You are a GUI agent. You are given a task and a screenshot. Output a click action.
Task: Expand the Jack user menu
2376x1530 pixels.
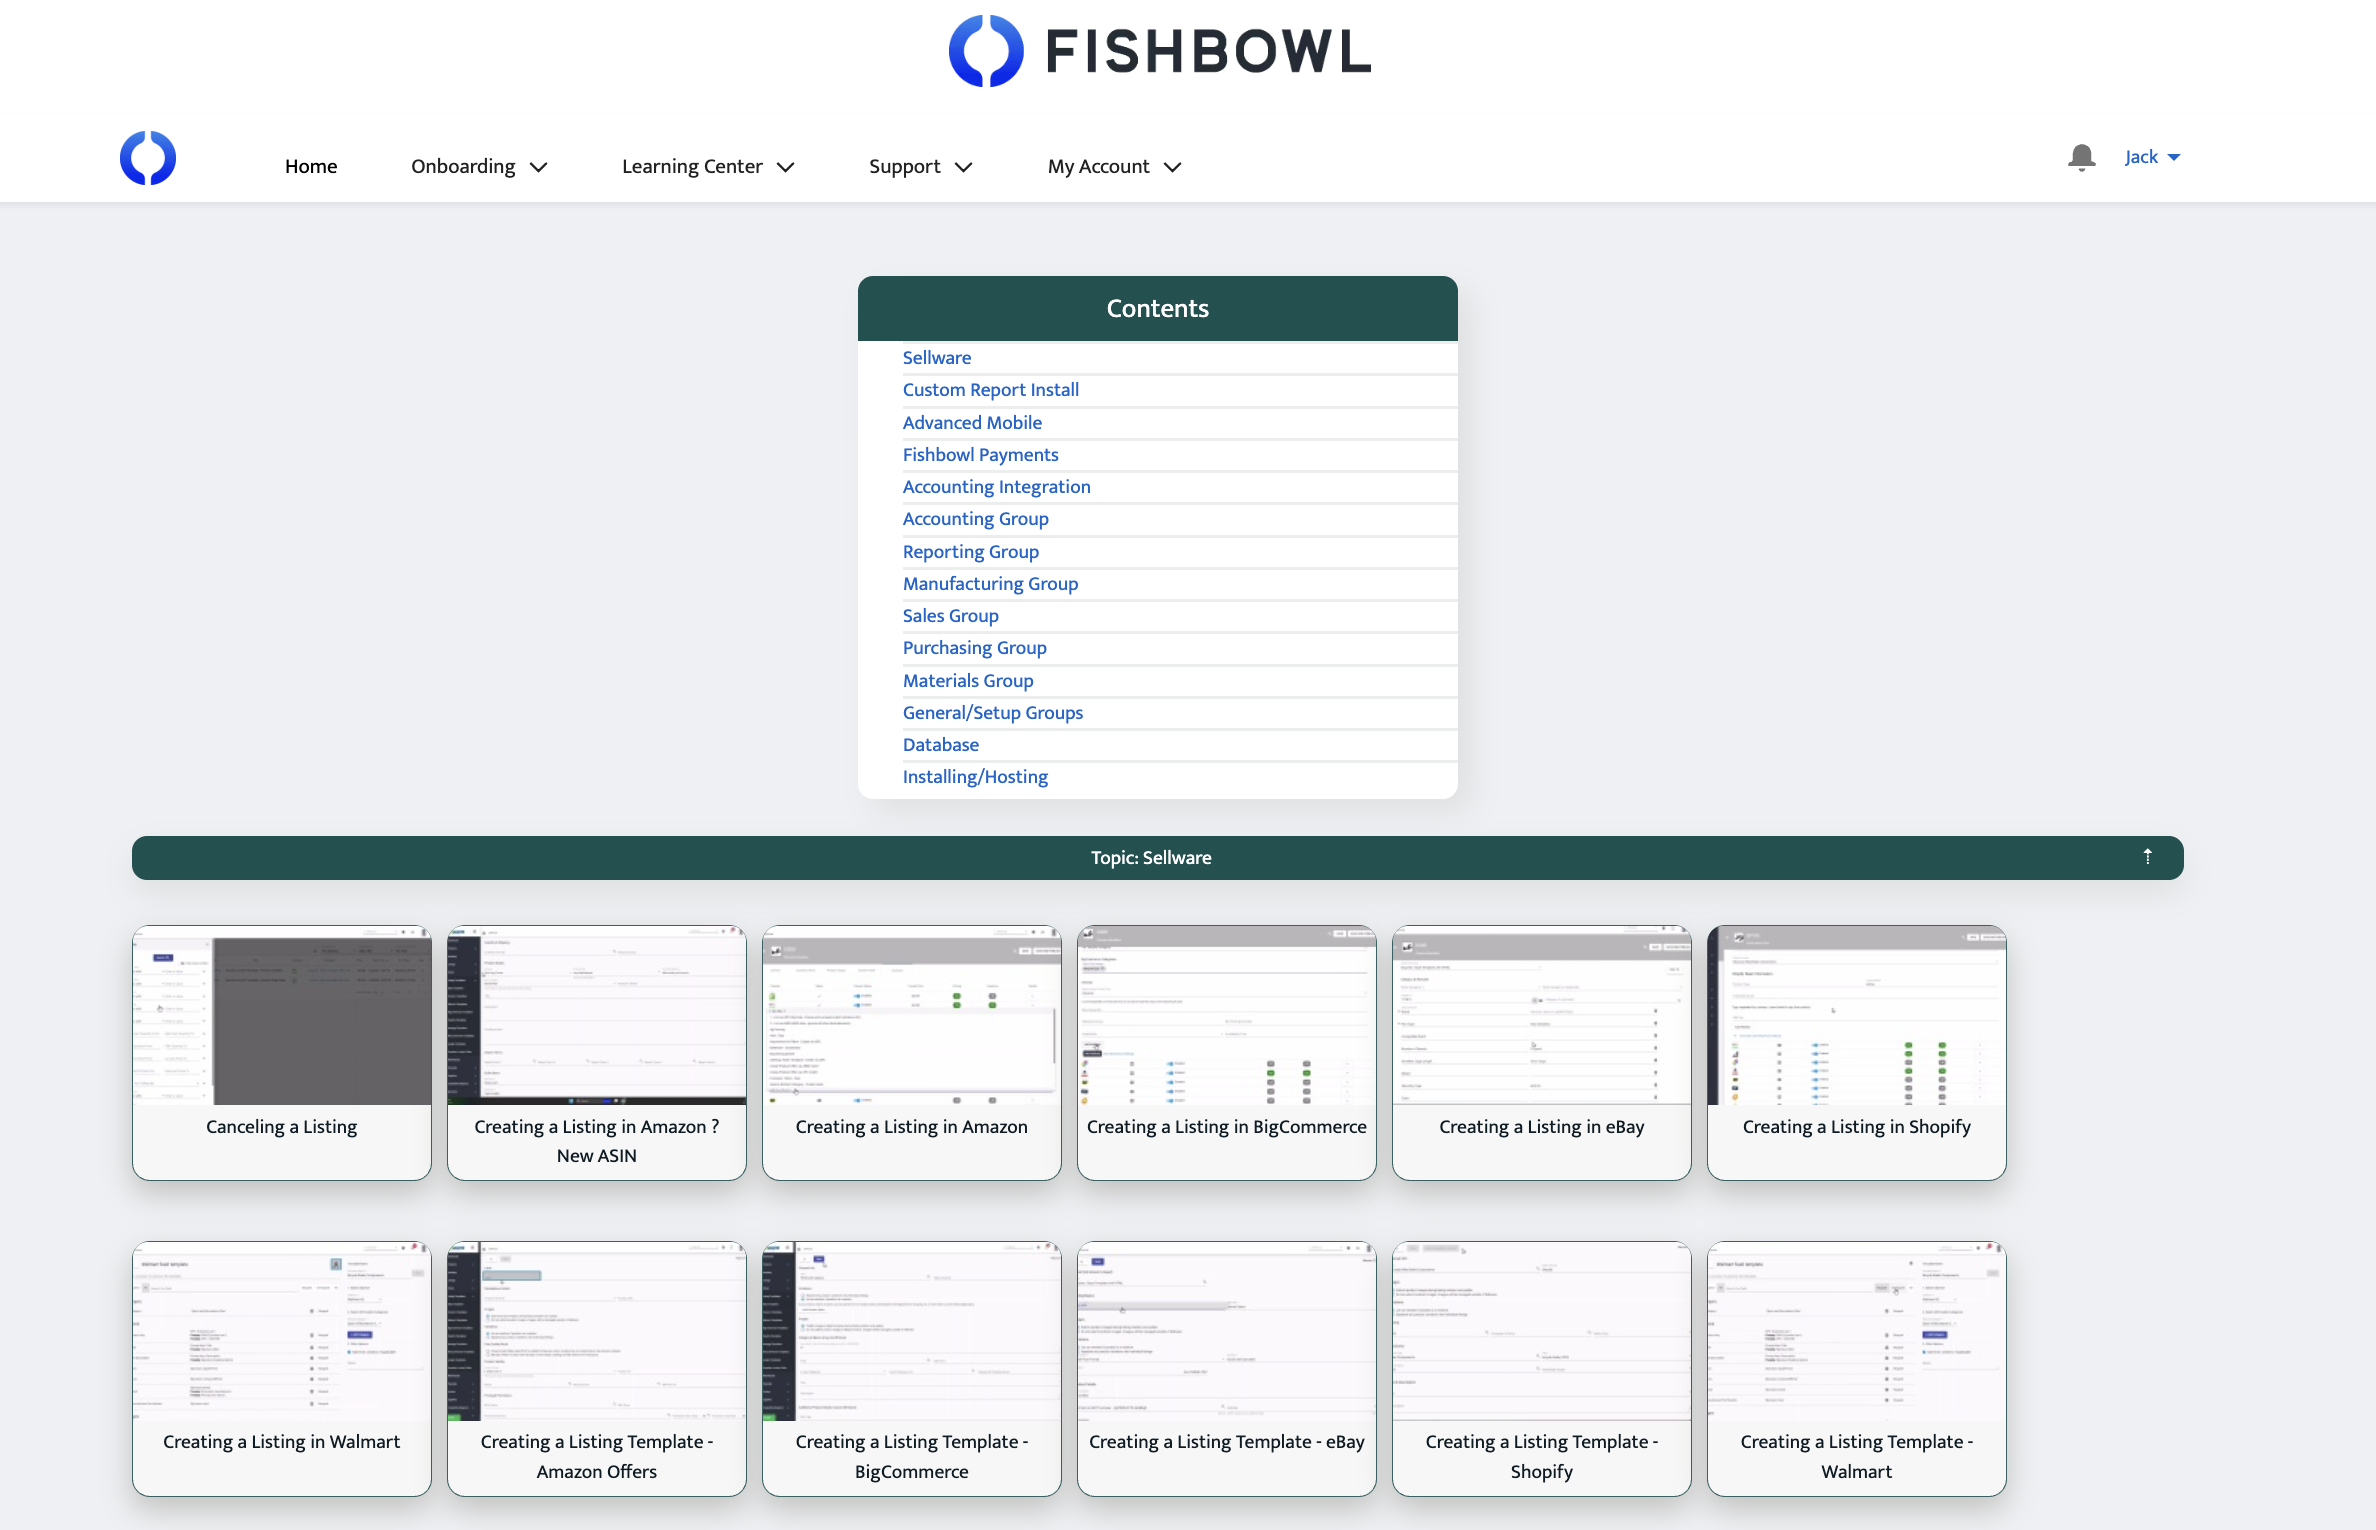(2150, 157)
